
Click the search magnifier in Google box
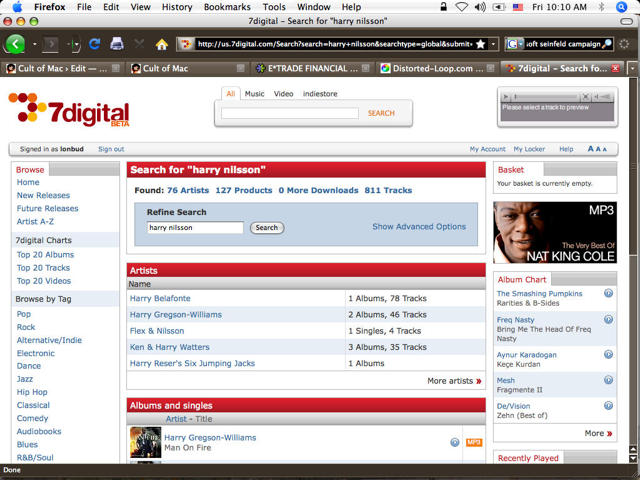point(607,44)
